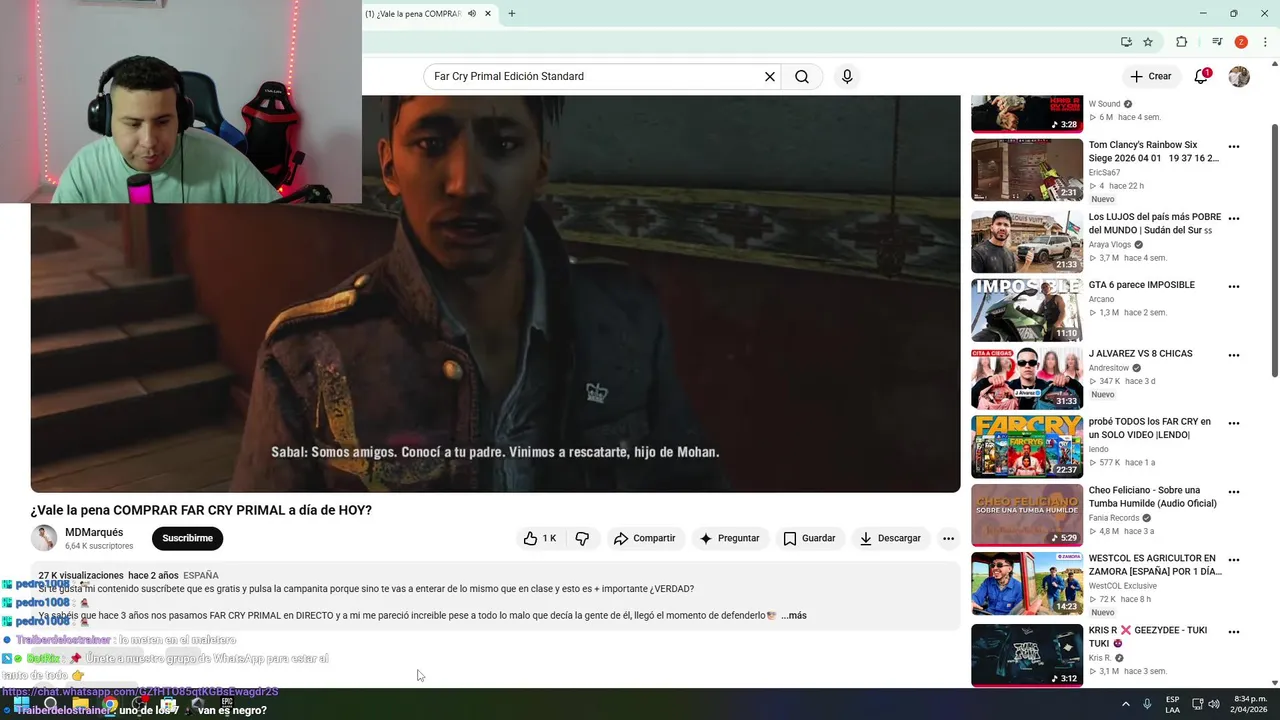This screenshot has height=720, width=1280.
Task: Click the Descargar download button
Action: pos(890,538)
